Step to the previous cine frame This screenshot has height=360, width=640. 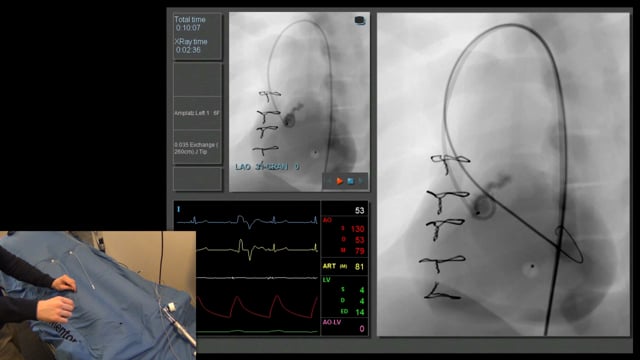tap(329, 181)
